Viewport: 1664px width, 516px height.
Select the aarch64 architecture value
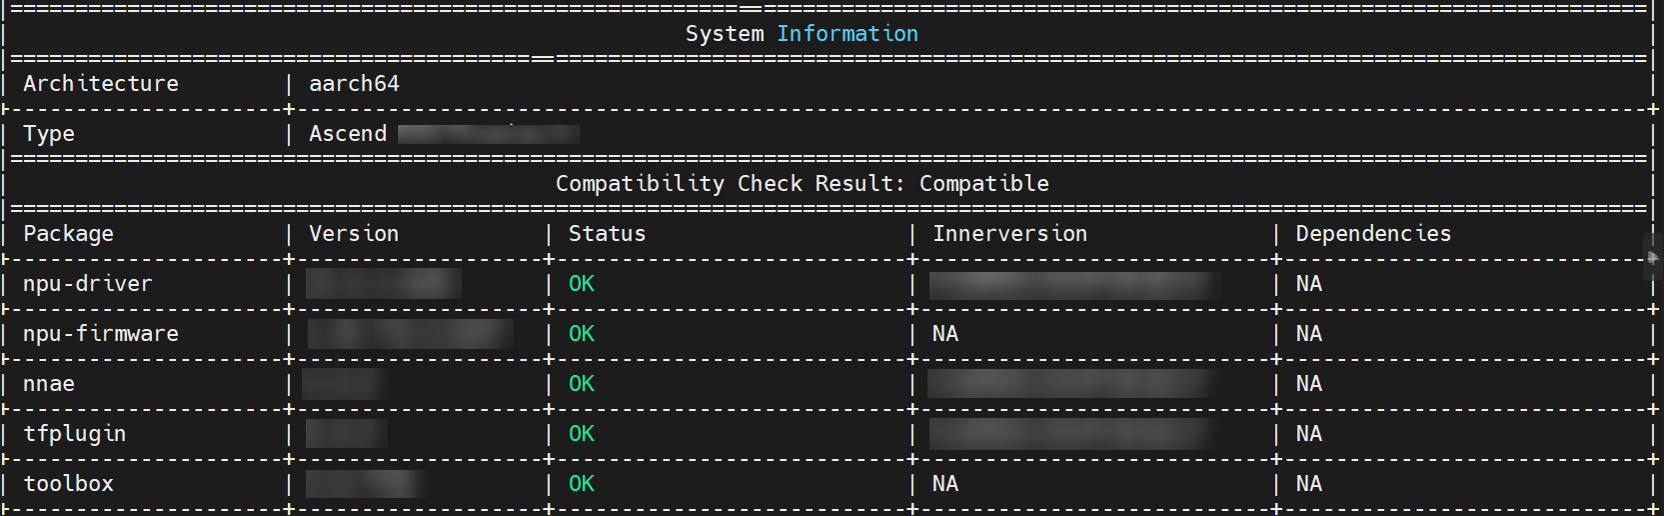click(x=354, y=84)
